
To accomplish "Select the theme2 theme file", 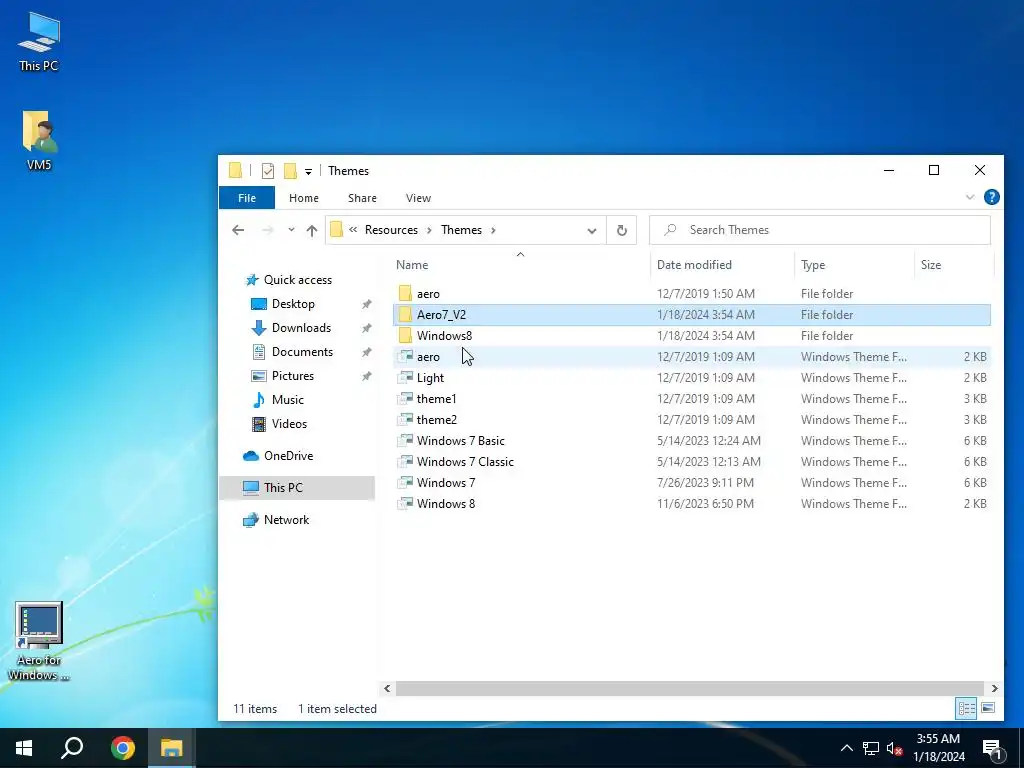I will pyautogui.click(x=692, y=419).
